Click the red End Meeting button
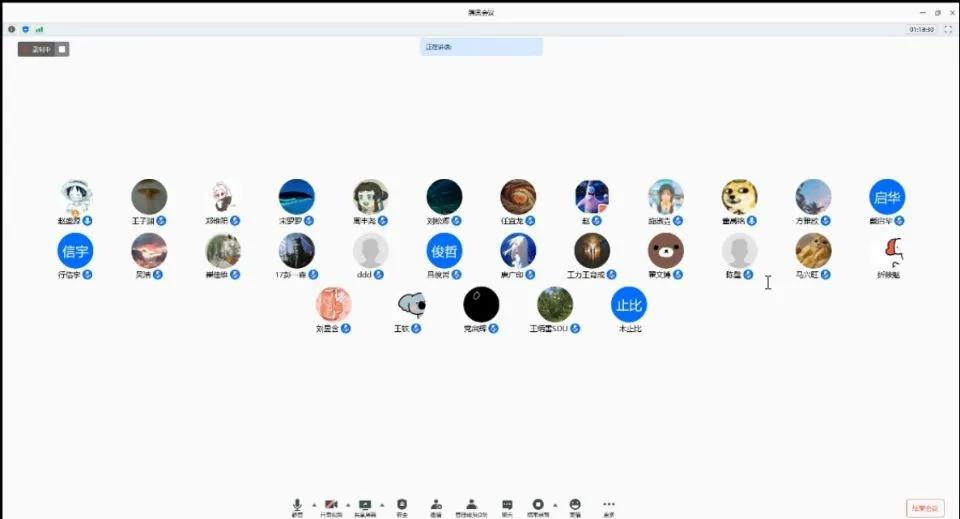960x519 pixels. 925,508
